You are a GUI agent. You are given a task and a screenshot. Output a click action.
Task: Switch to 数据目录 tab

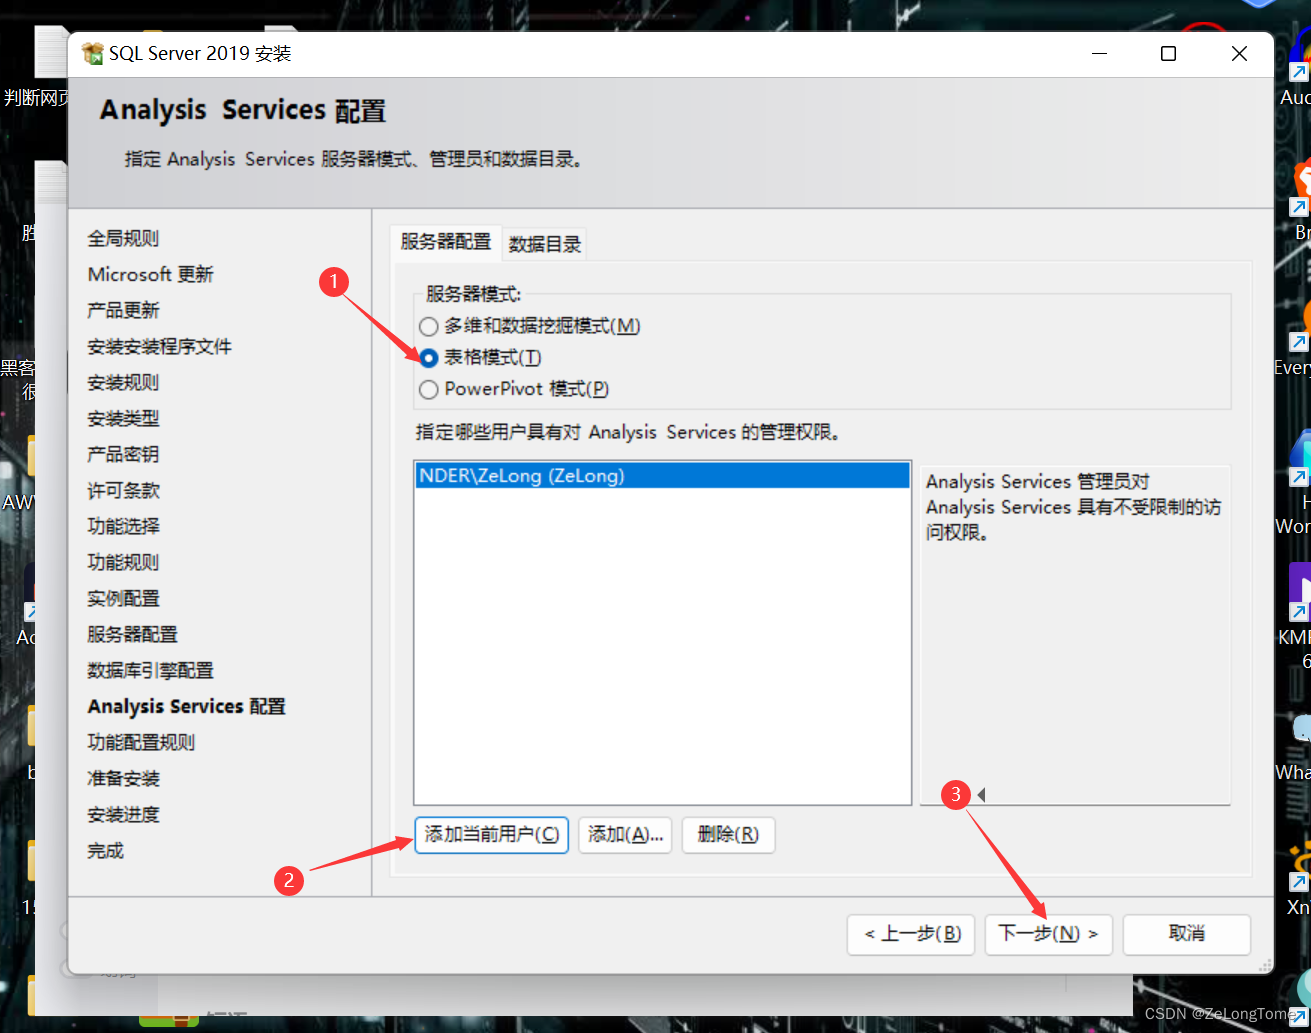545,244
